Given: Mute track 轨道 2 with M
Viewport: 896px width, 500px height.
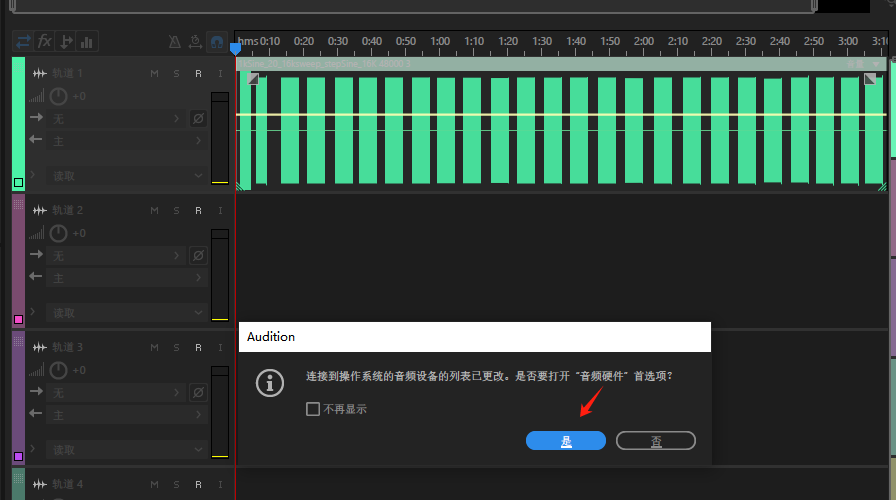Looking at the screenshot, I should [154, 211].
